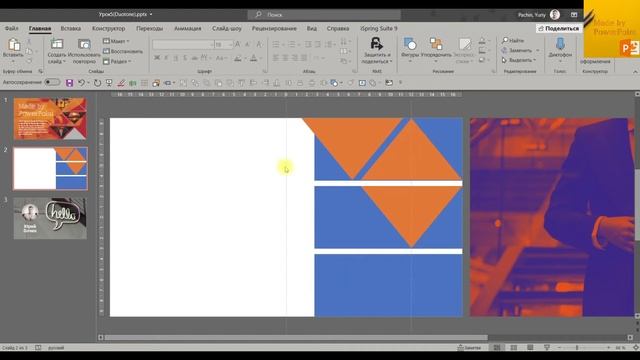The width and height of the screenshot is (640, 360).
Task: Click the Undo arrow icon
Action: coord(81,83)
